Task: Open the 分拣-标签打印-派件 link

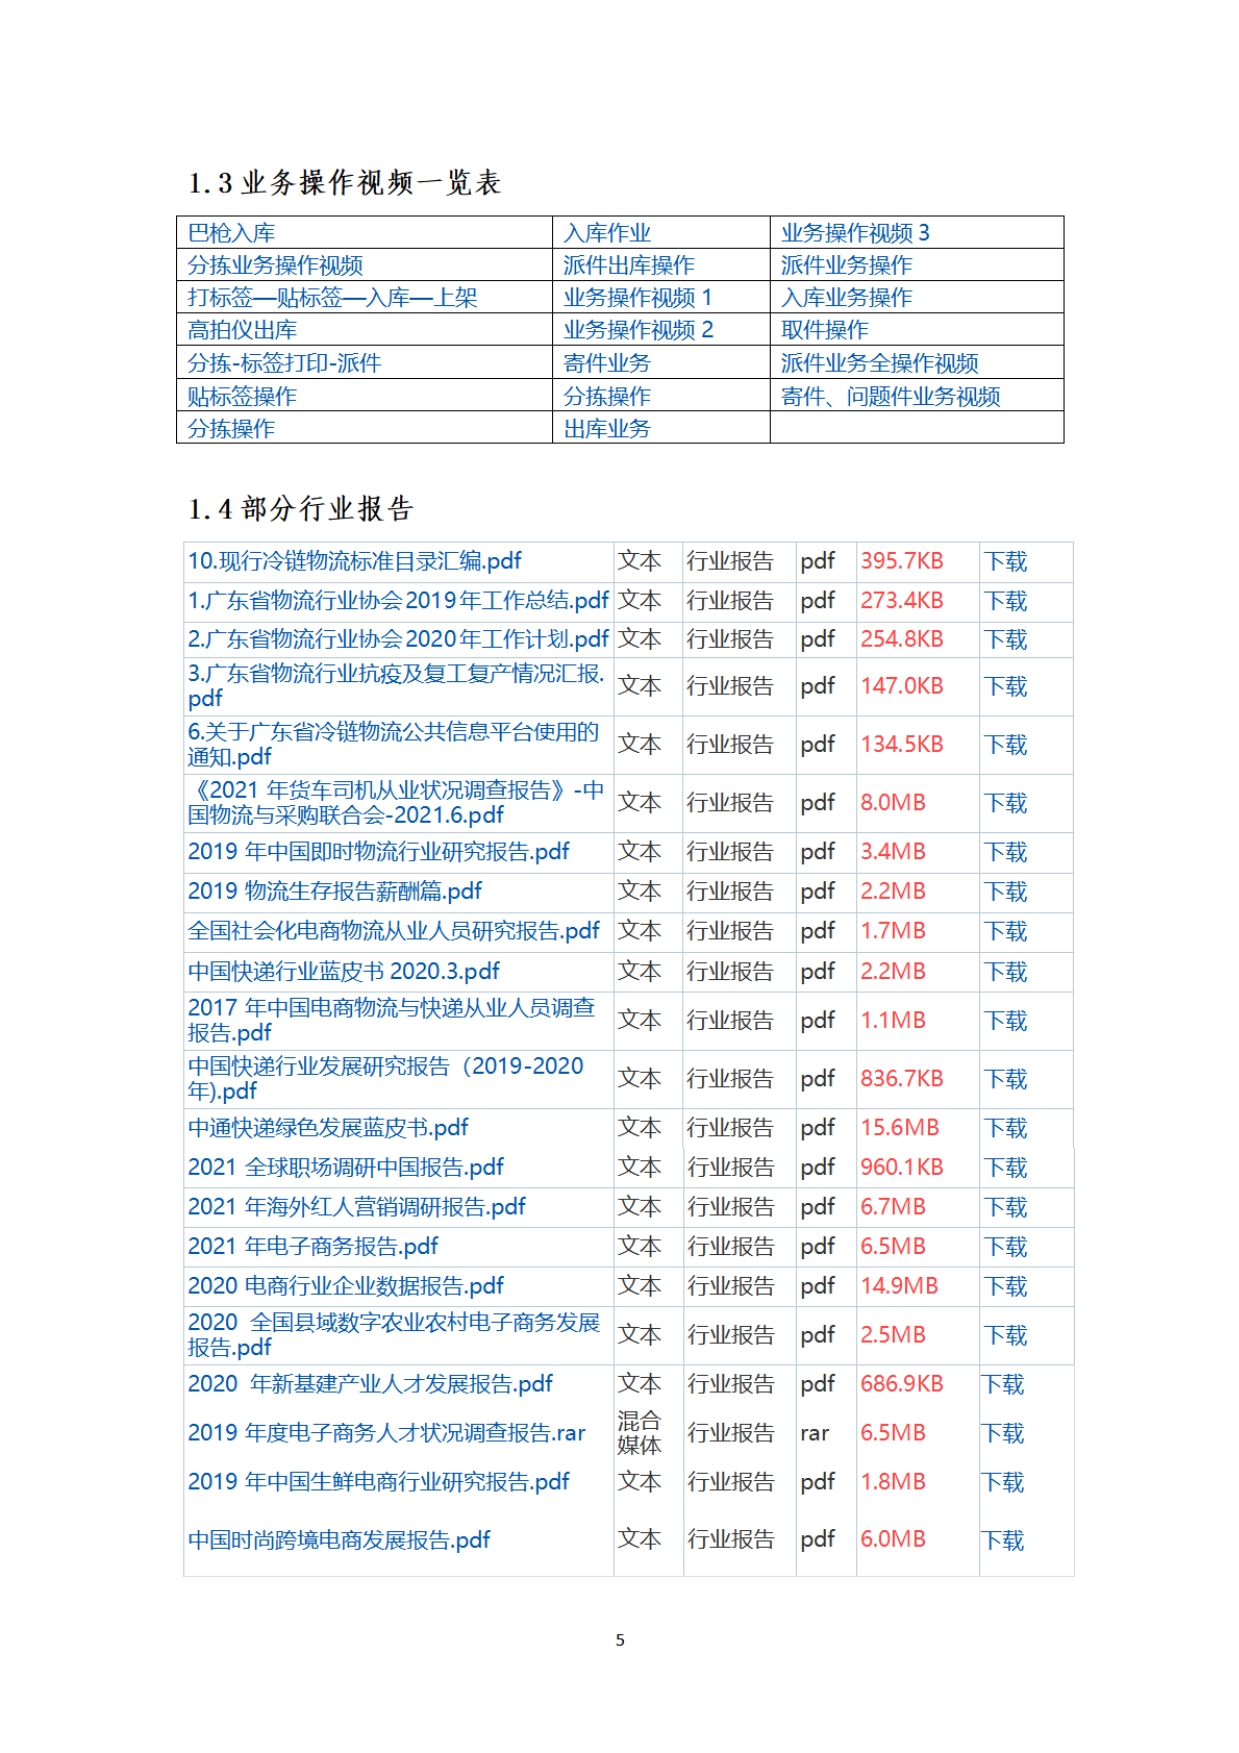Action: [284, 363]
